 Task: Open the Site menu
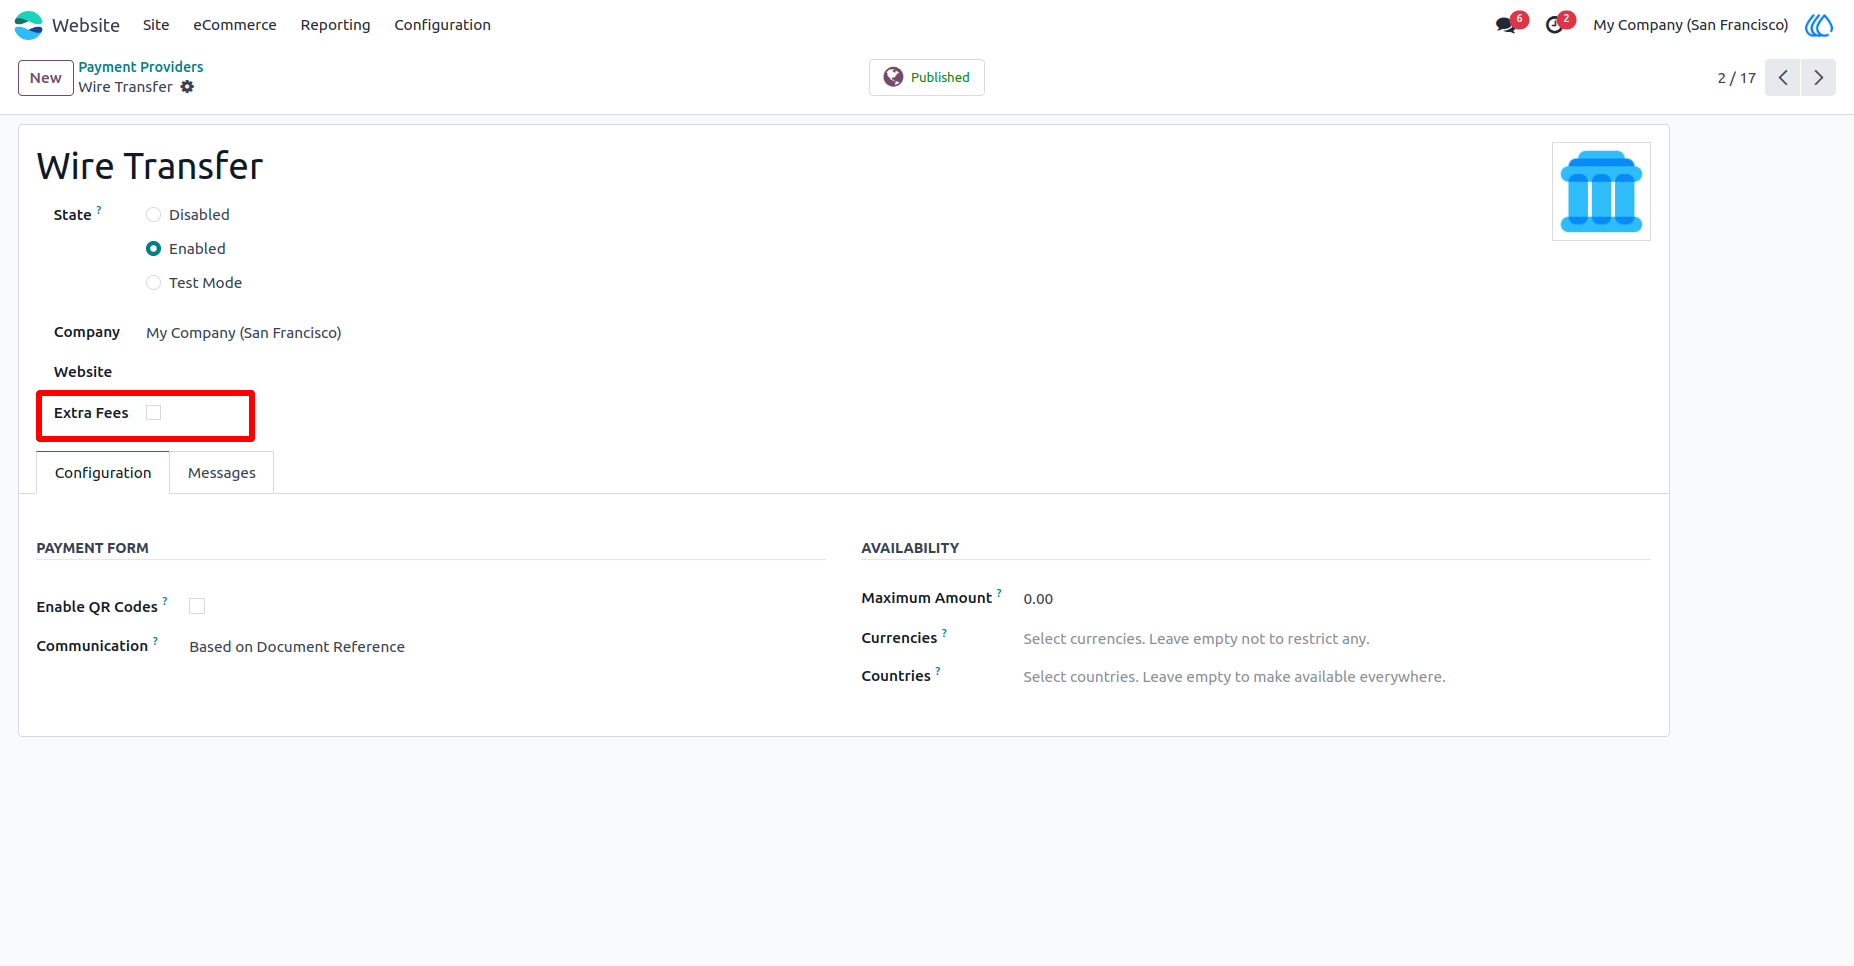(x=156, y=25)
